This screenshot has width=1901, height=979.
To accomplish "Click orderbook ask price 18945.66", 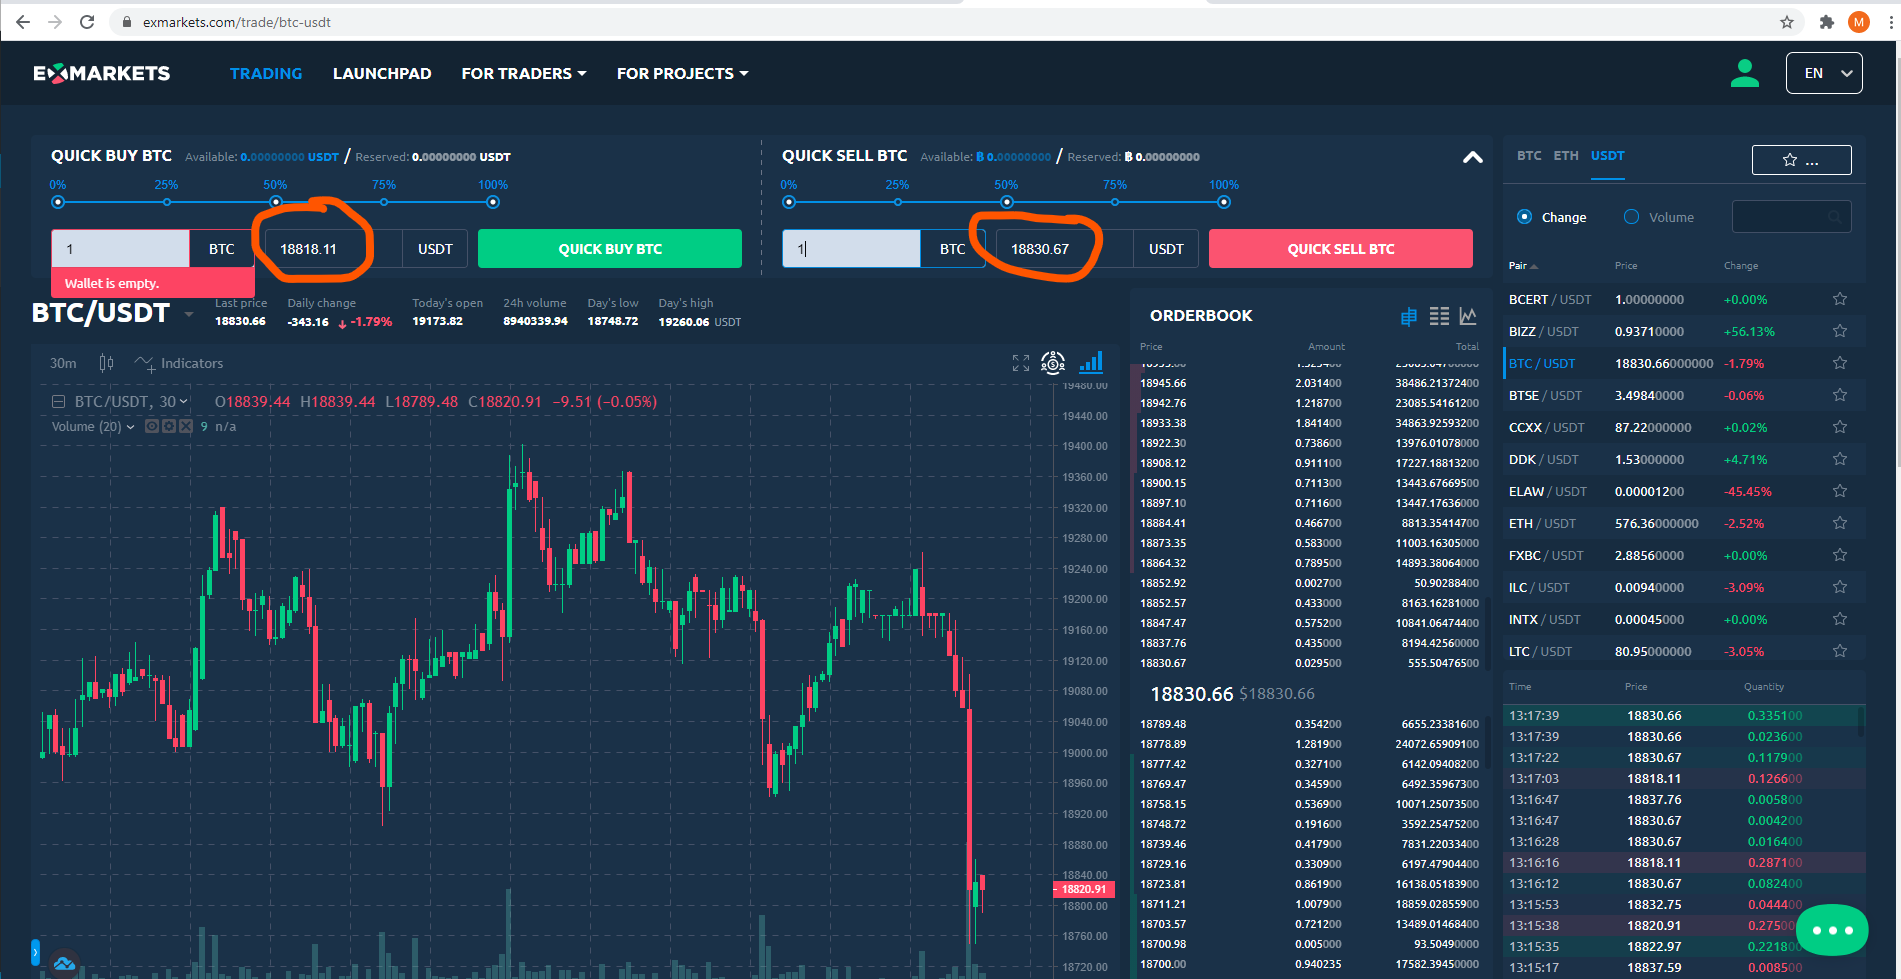I will pos(1163,383).
